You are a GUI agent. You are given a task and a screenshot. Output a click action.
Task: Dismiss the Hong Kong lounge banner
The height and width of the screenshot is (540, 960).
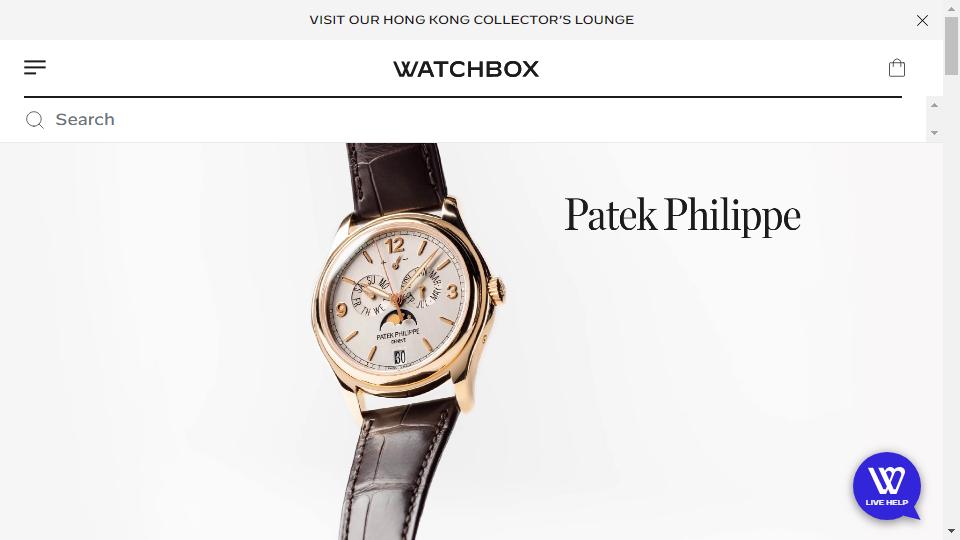pos(922,20)
